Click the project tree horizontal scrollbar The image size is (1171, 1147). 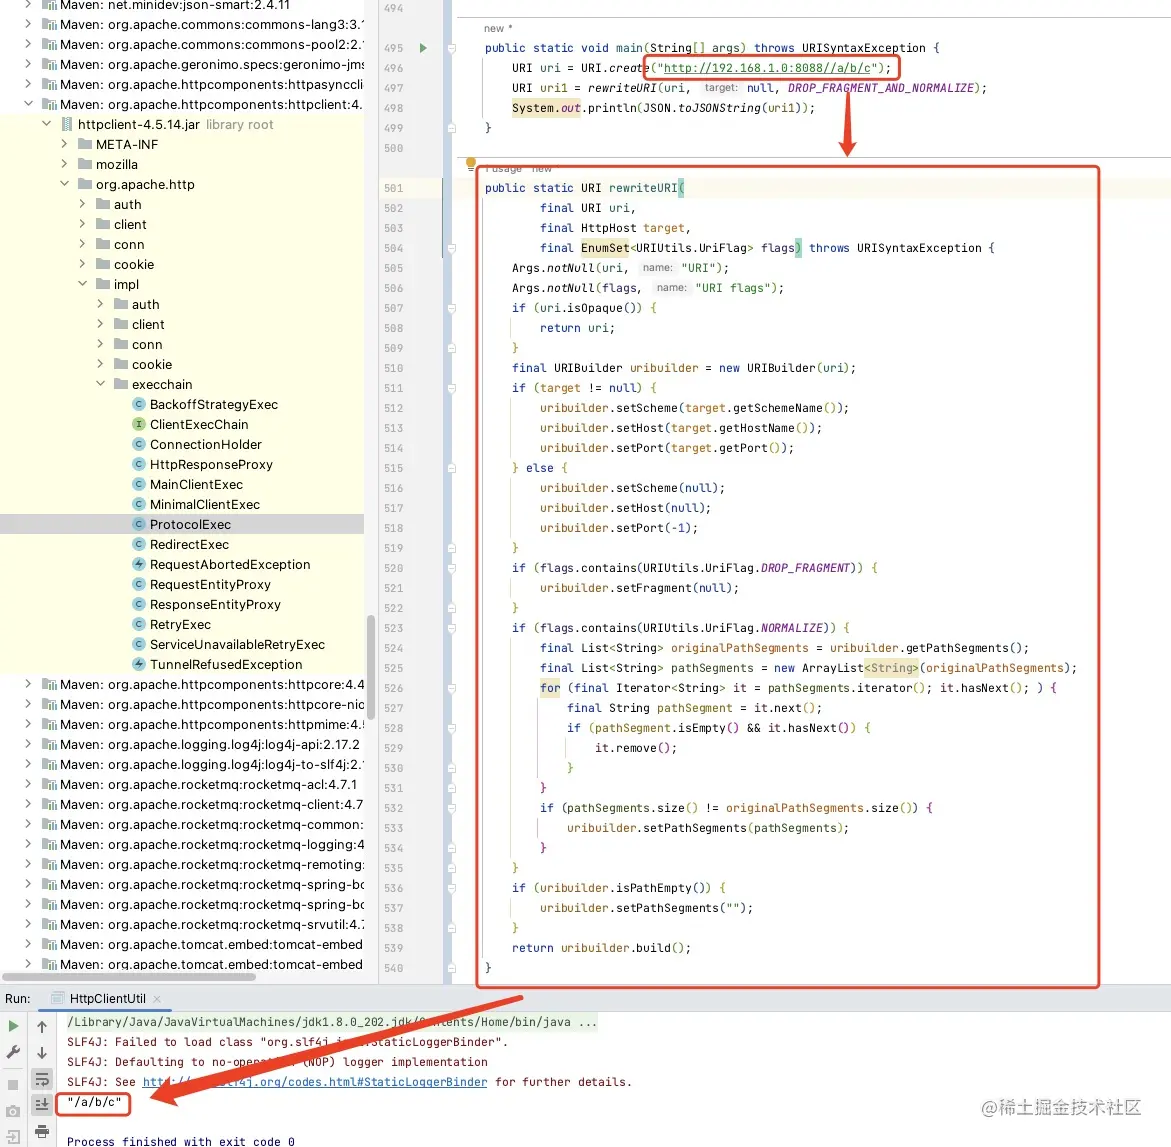click(129, 977)
